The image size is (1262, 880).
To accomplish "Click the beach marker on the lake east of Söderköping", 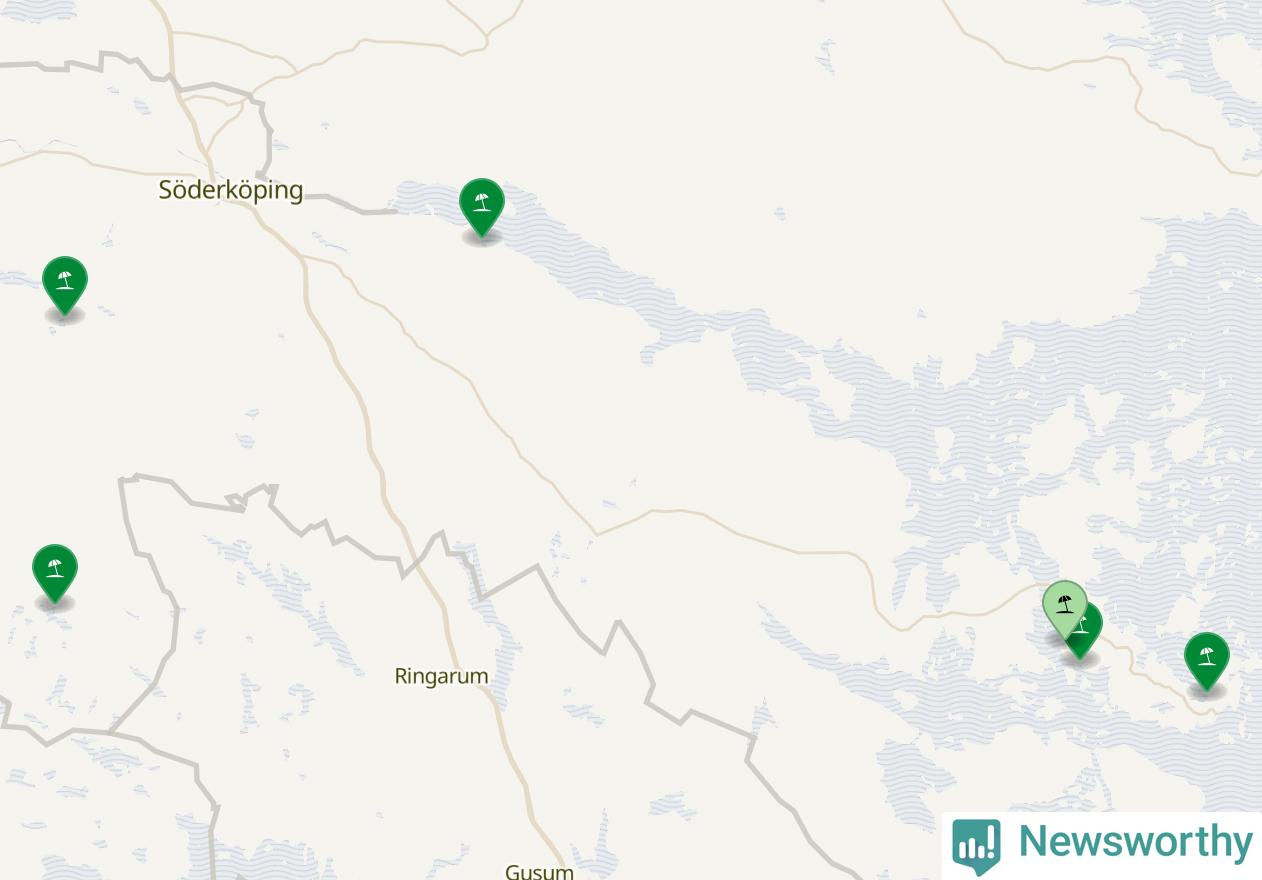I will coord(481,206).
